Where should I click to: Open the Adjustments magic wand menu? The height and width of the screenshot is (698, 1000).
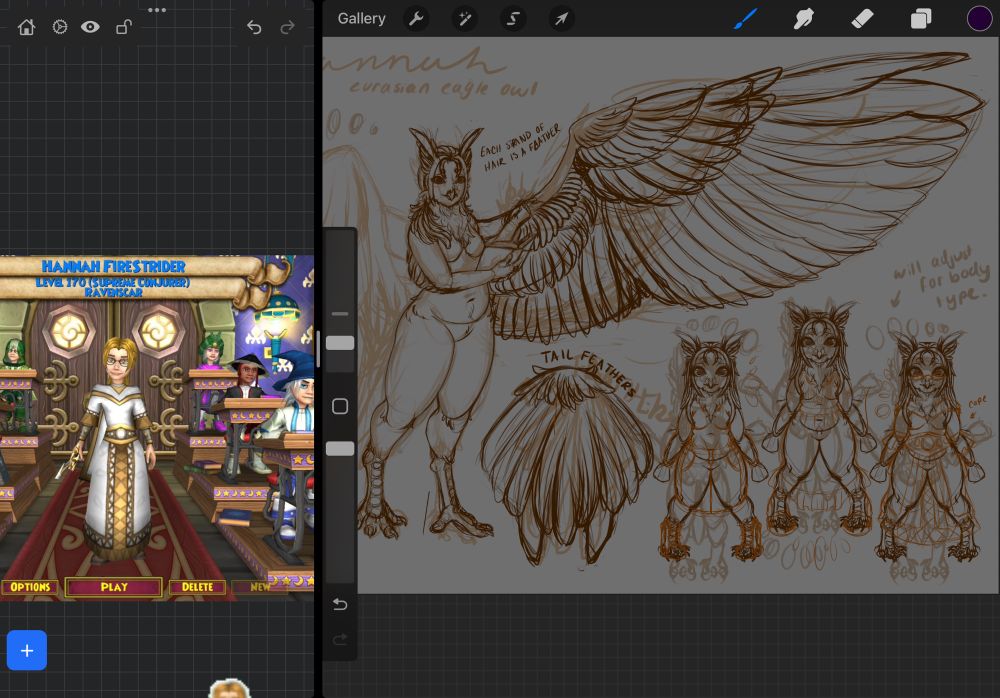pos(464,19)
